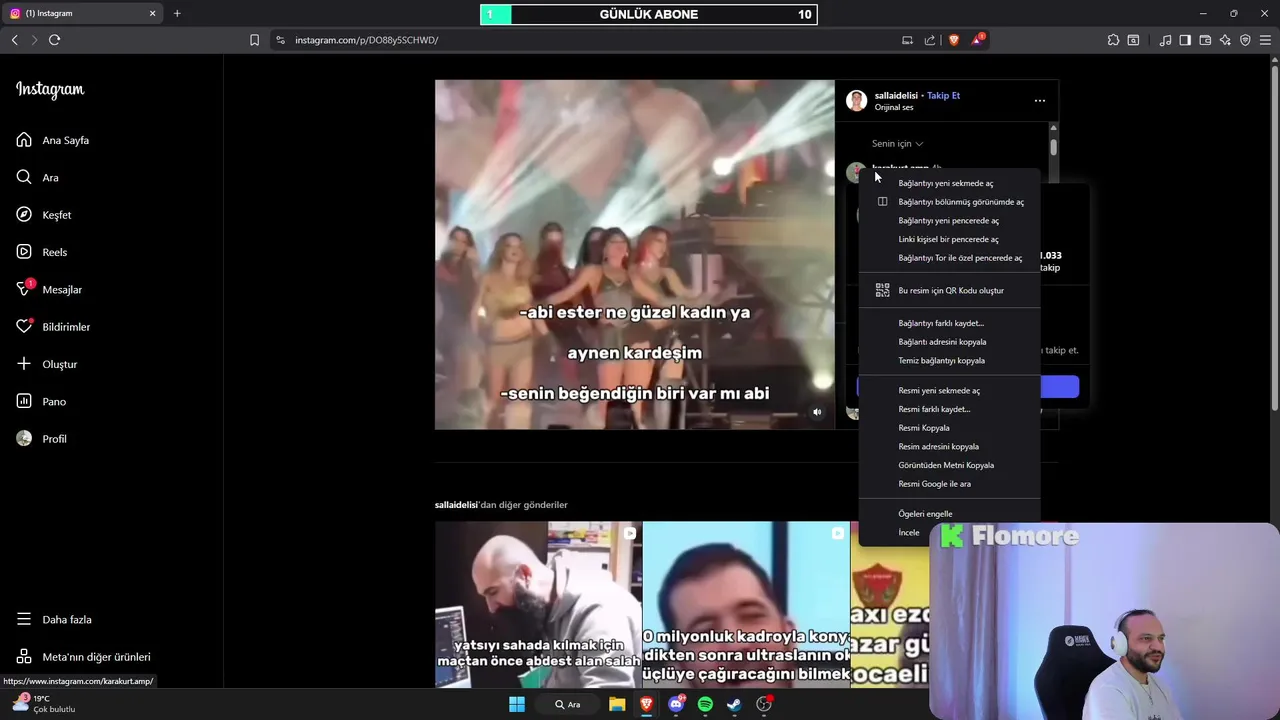Reload the Instagram page

[54, 40]
